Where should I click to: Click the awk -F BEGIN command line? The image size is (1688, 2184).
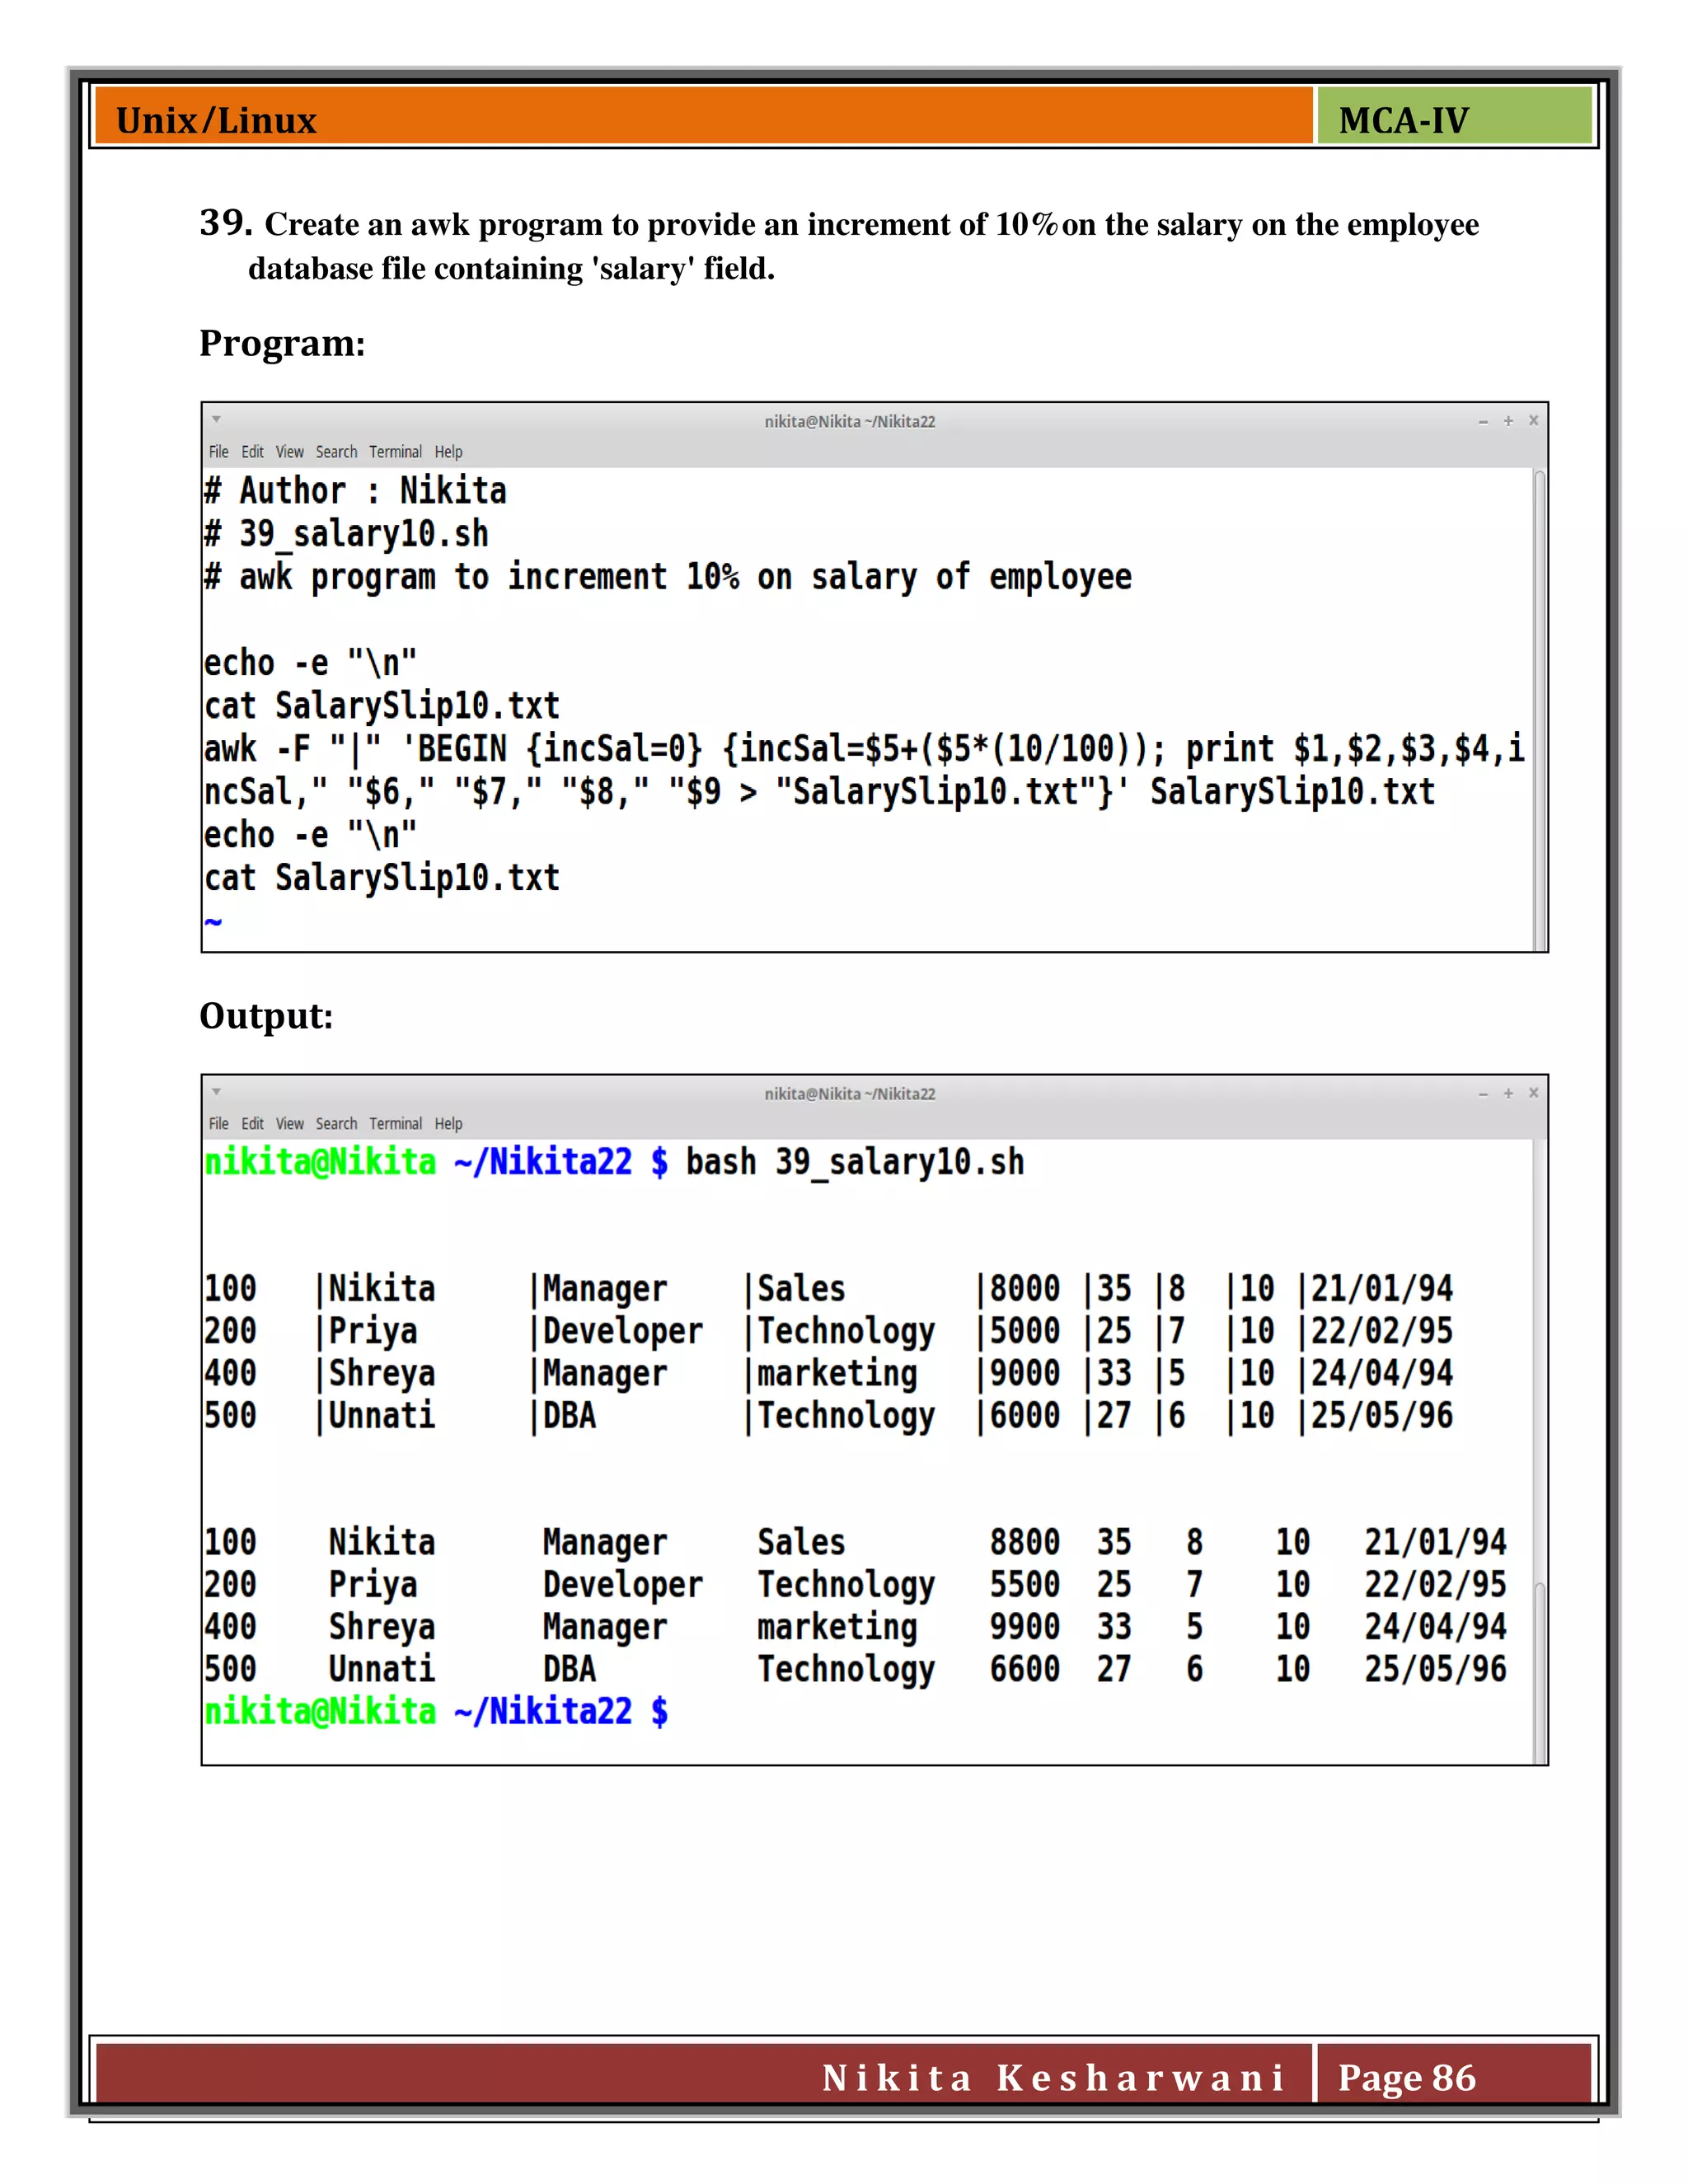click(864, 770)
